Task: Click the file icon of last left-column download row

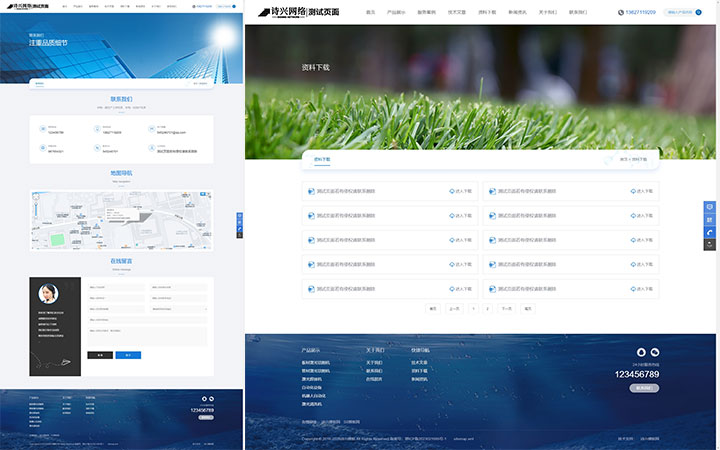Action: (x=311, y=289)
